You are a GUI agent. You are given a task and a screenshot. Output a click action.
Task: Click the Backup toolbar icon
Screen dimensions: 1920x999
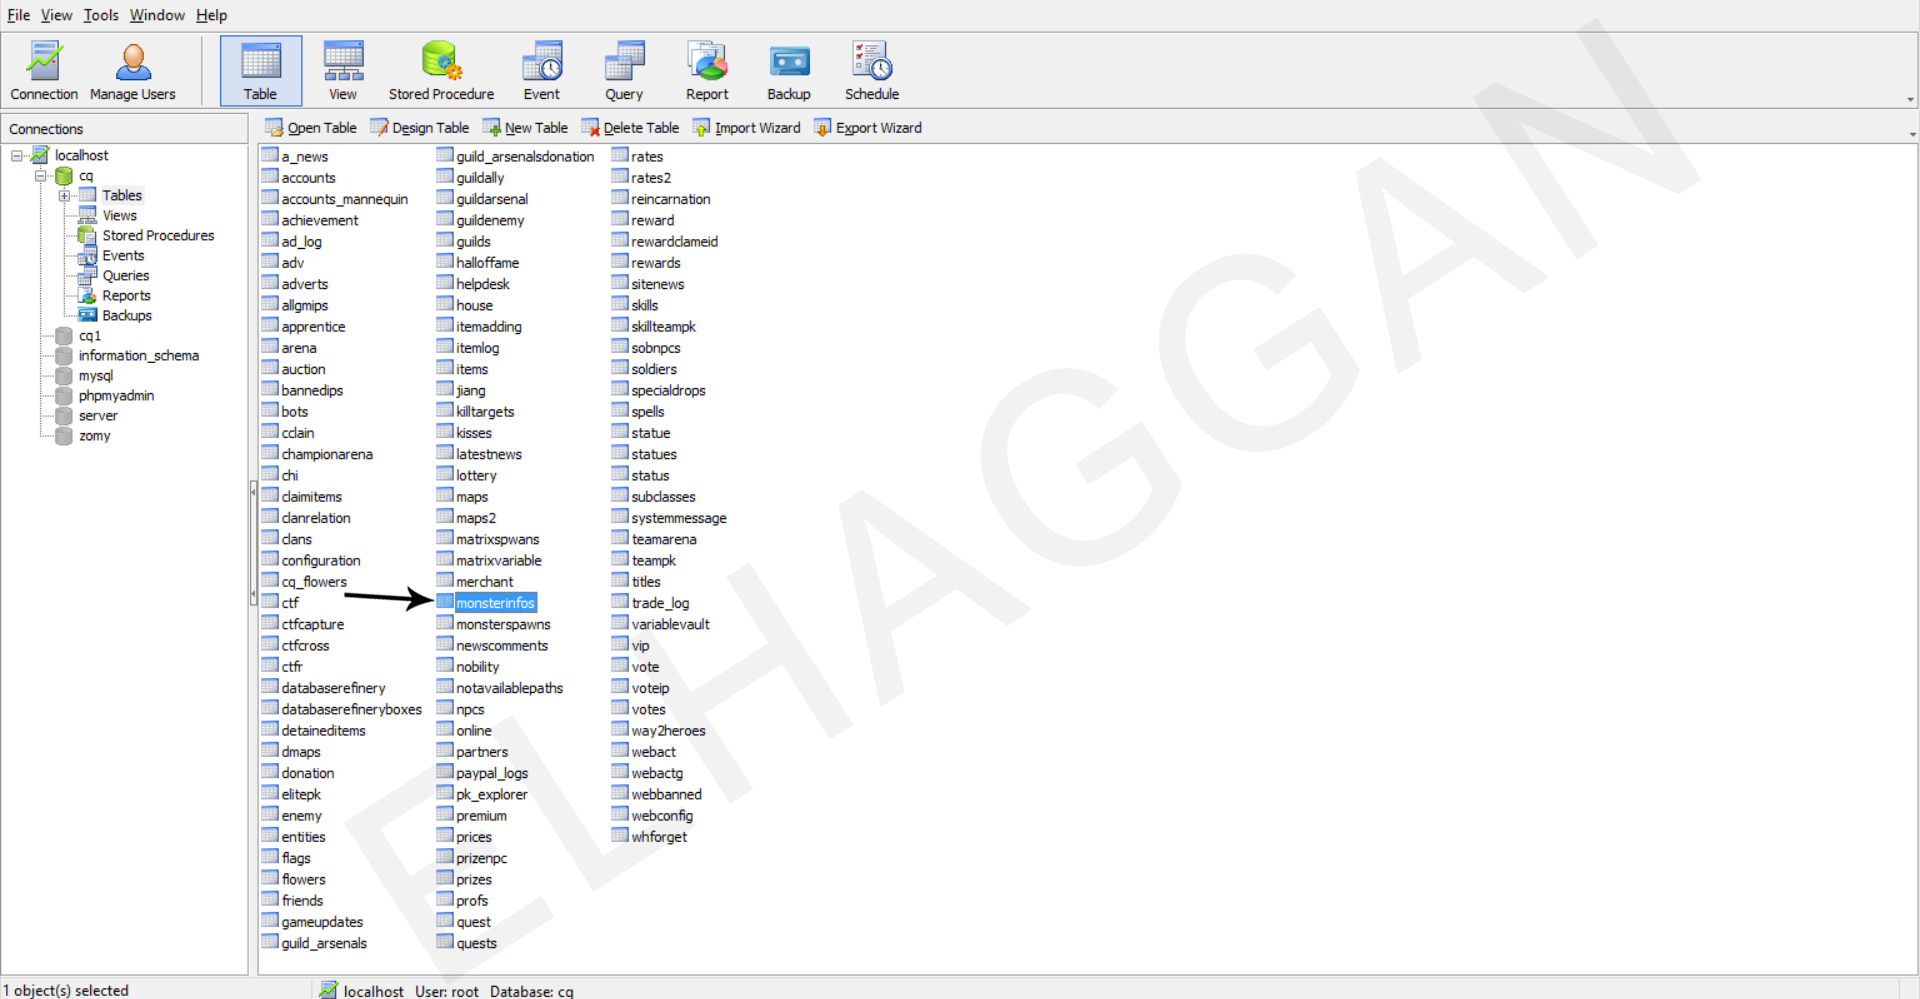coord(789,71)
